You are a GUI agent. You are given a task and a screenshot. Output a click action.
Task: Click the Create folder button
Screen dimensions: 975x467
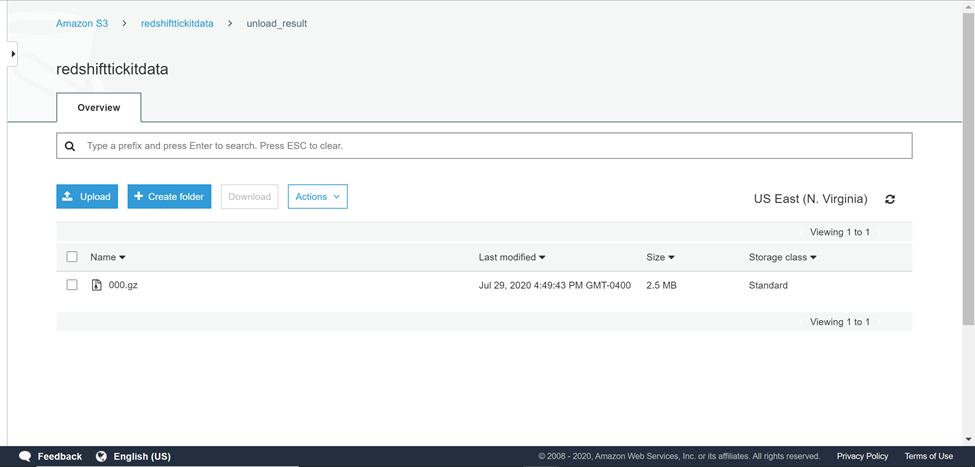pyautogui.click(x=169, y=197)
